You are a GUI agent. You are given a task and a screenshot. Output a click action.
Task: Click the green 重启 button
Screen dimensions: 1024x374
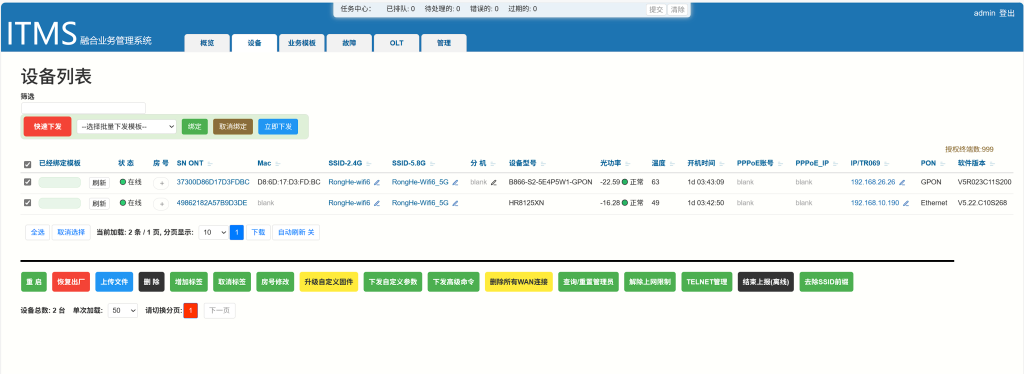(34, 282)
